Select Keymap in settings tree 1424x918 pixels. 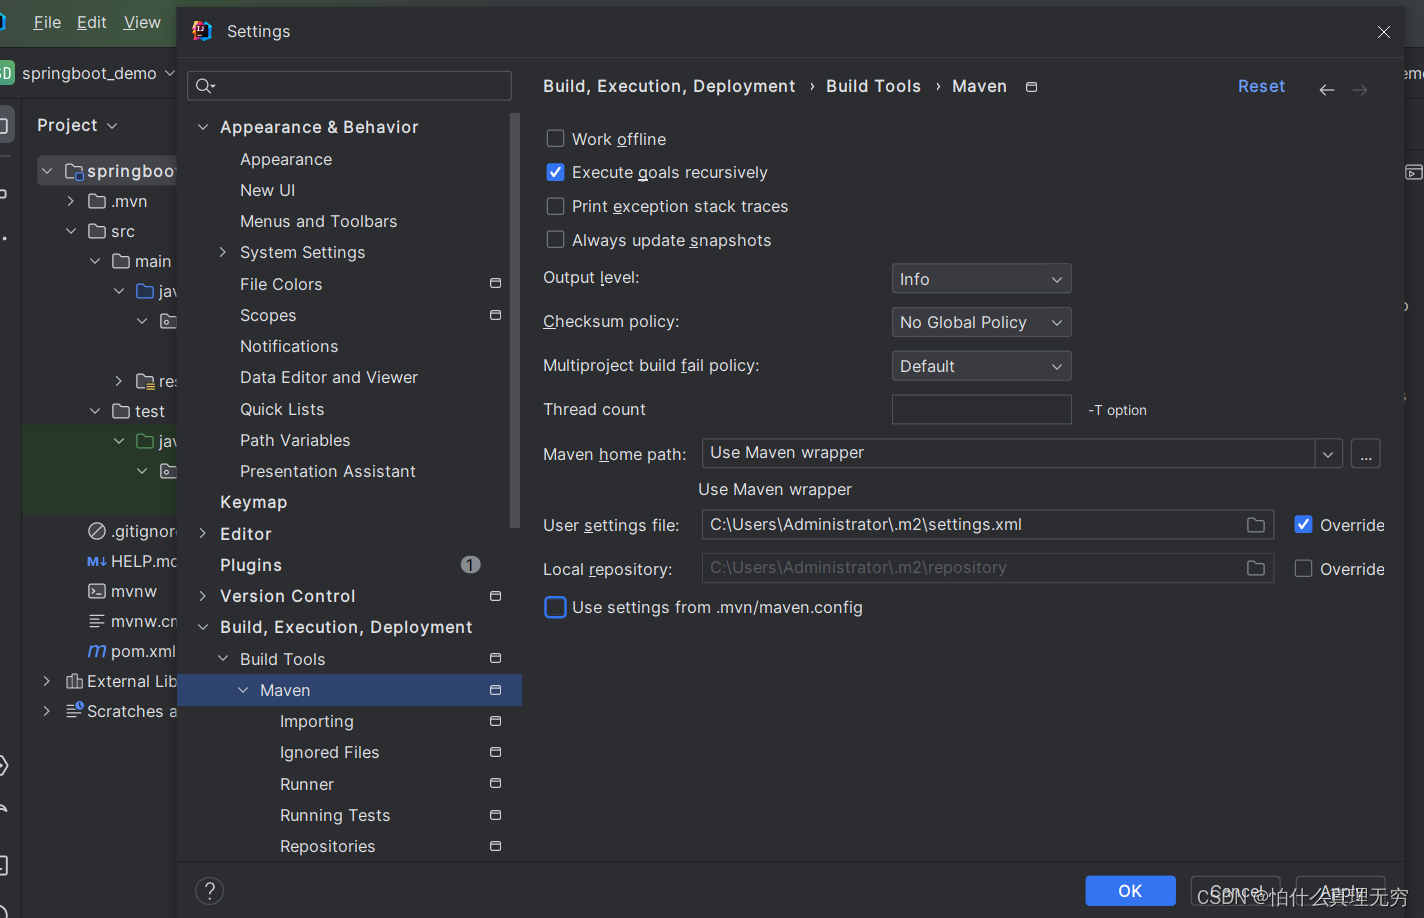[x=253, y=502]
